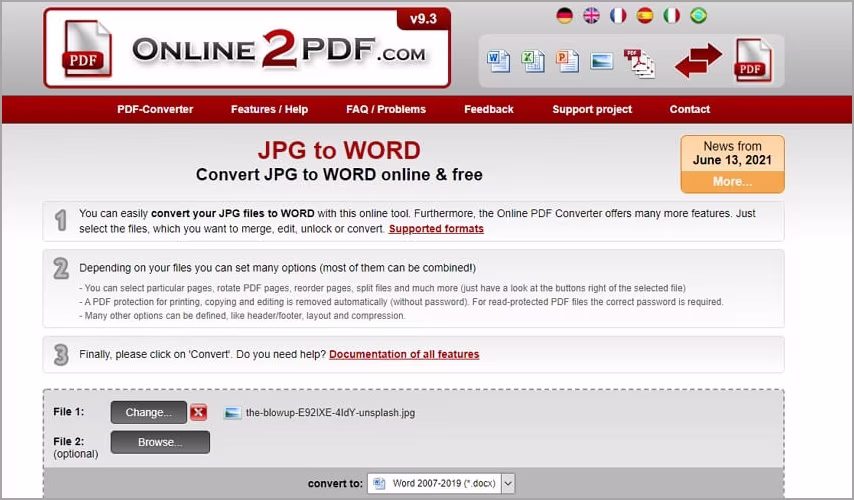Screen dimensions: 854x500
Task: Click the Word document format icon
Action: [498, 61]
